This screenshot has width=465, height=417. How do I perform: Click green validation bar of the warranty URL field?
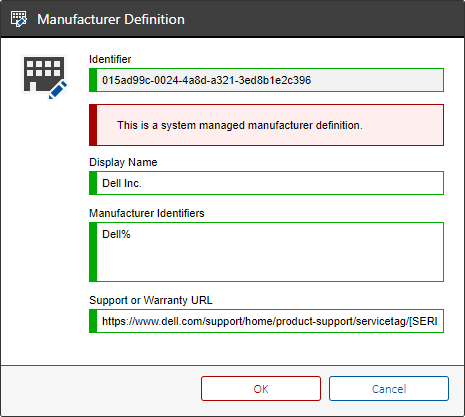(x=93, y=321)
